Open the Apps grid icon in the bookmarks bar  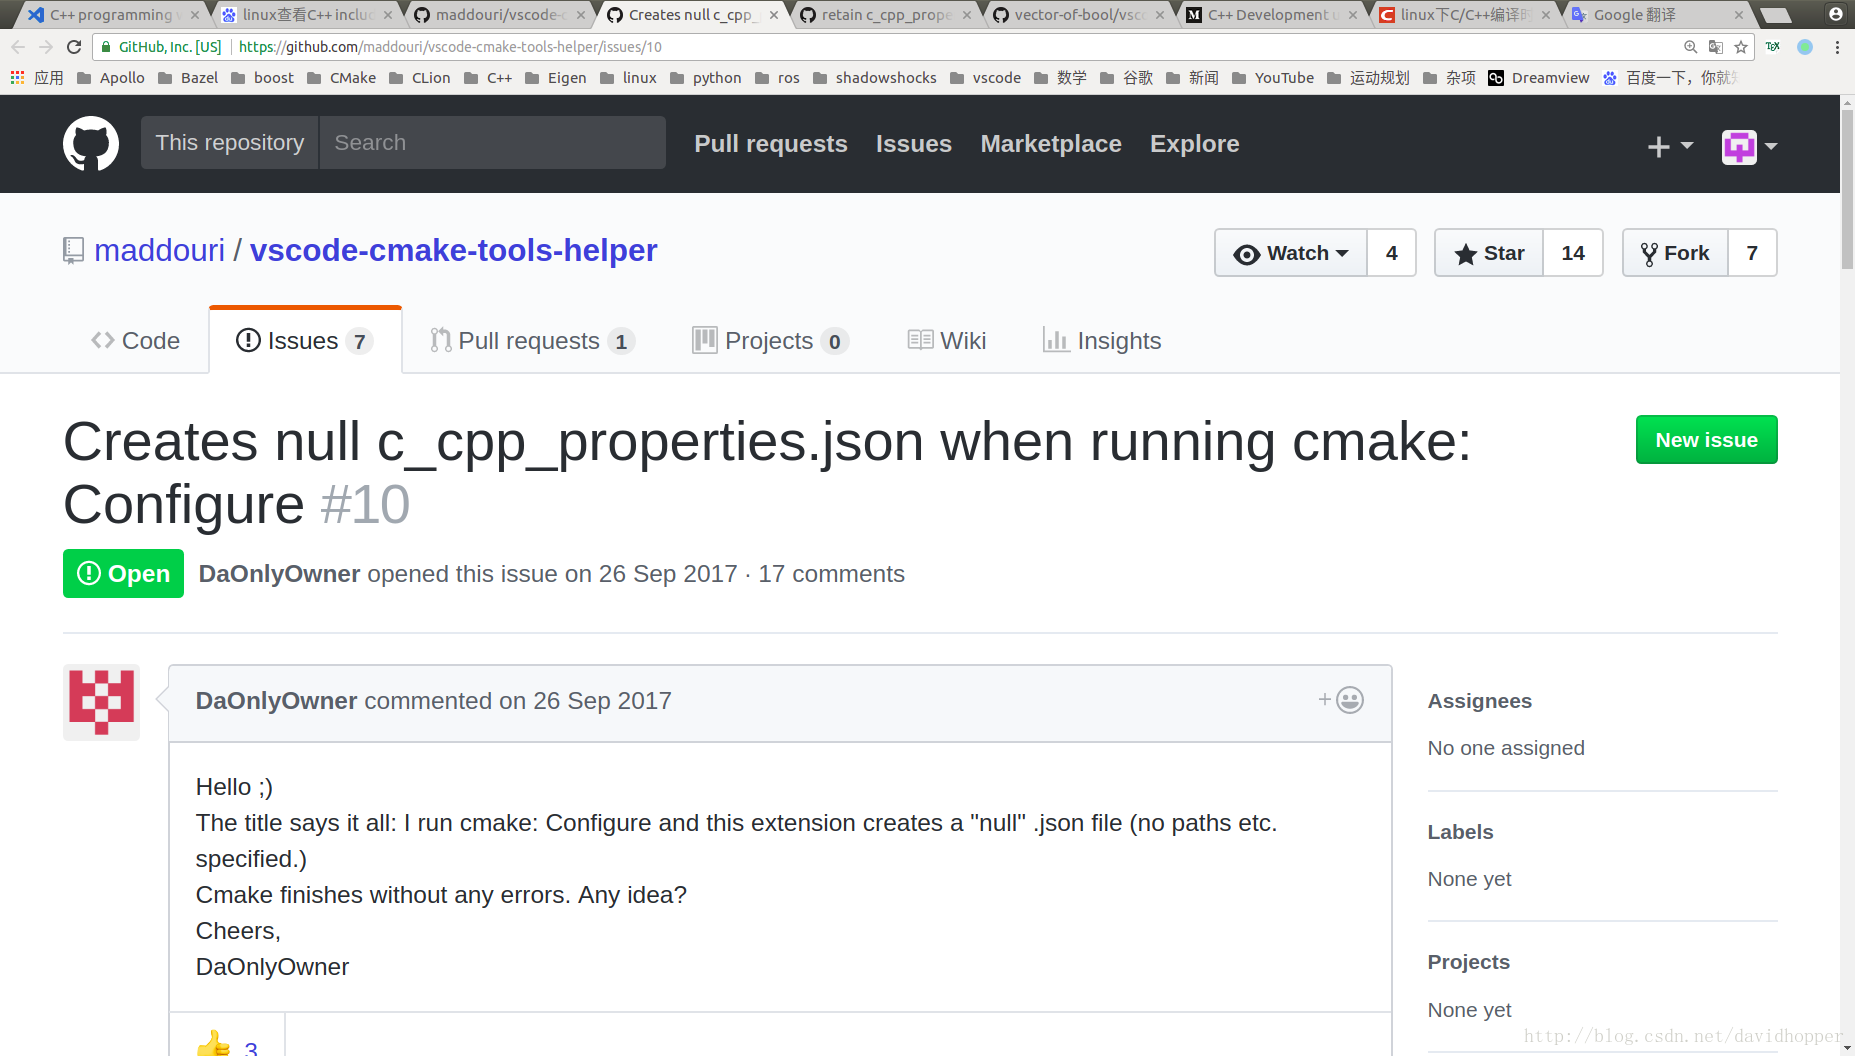(x=17, y=78)
